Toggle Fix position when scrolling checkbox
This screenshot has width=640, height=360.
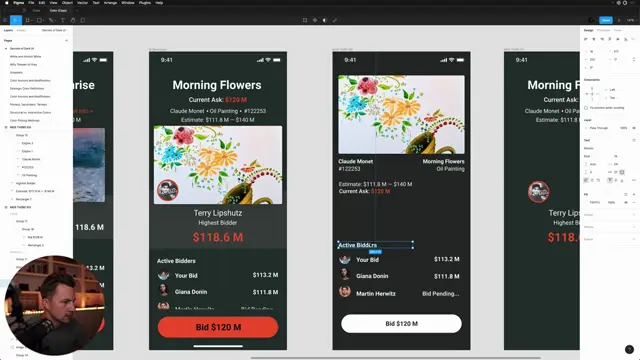(586, 108)
